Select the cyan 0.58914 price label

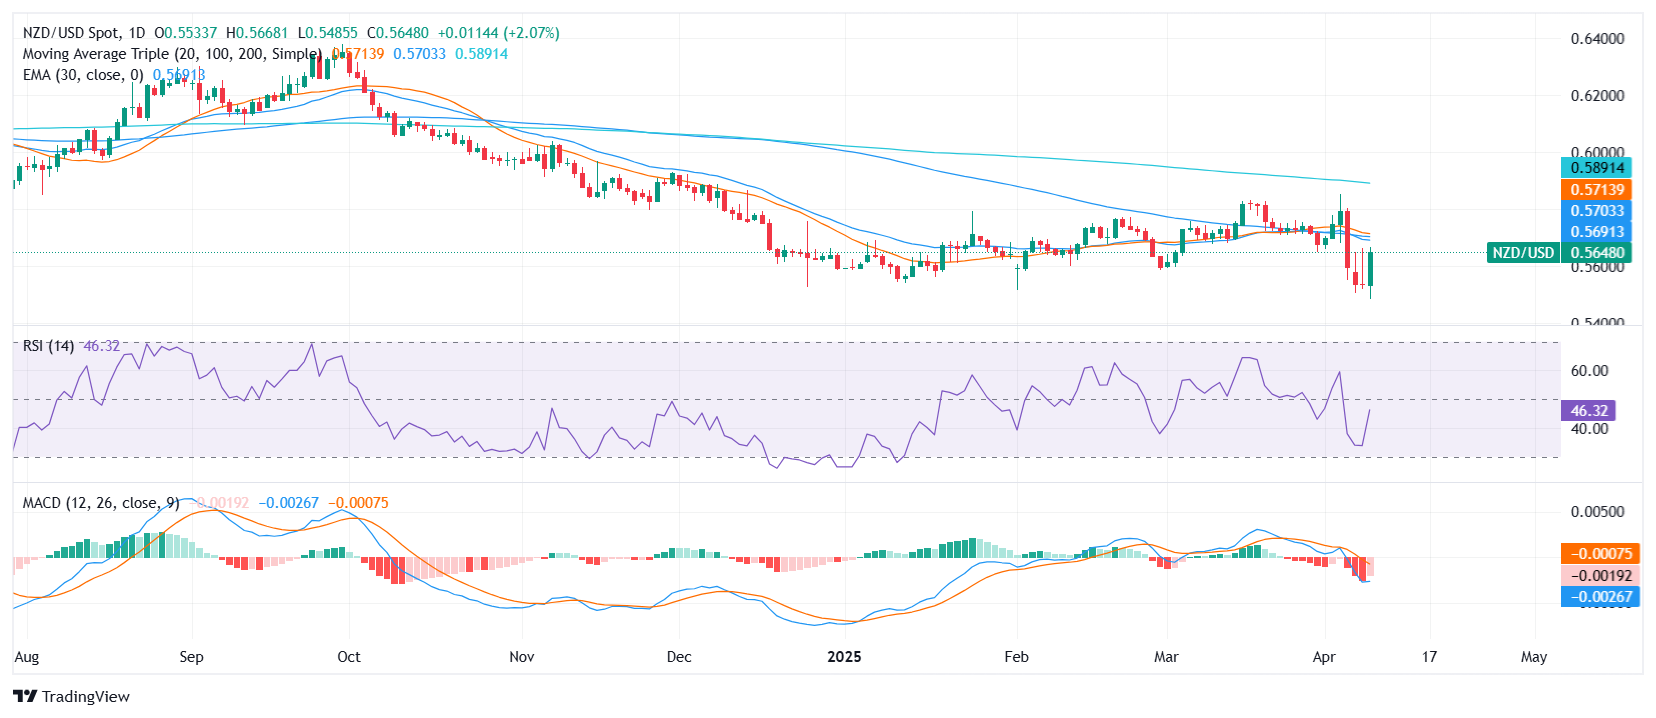click(1596, 168)
